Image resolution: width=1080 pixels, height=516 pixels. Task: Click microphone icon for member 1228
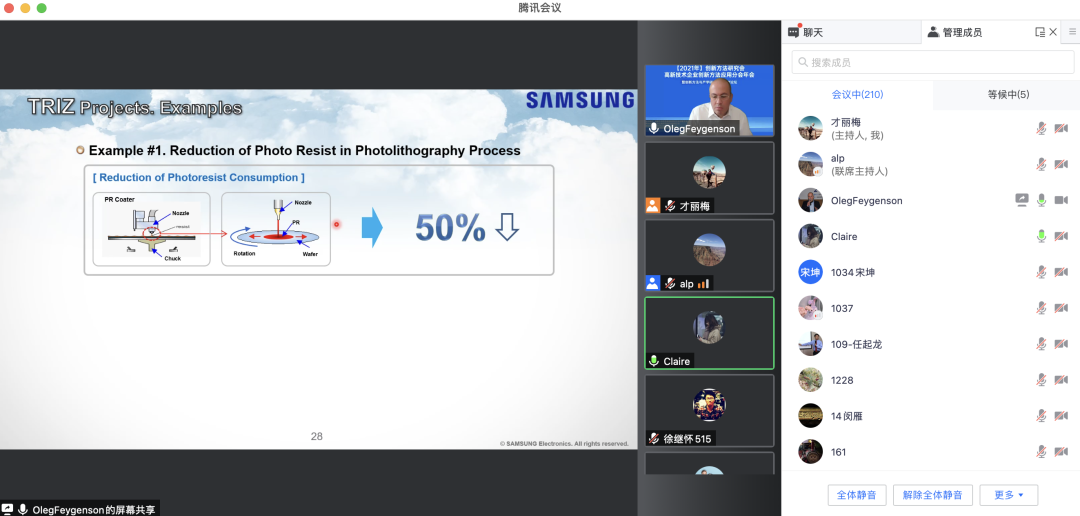coord(1041,380)
